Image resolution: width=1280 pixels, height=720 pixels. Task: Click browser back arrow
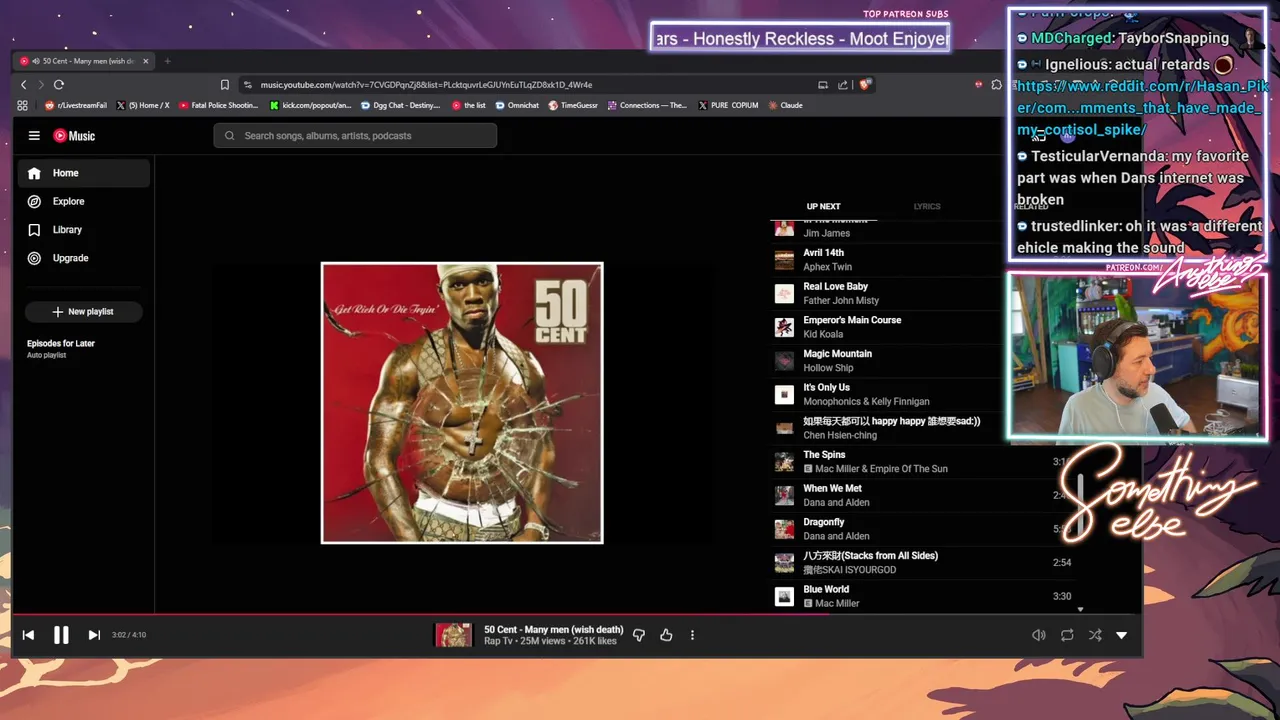click(25, 85)
